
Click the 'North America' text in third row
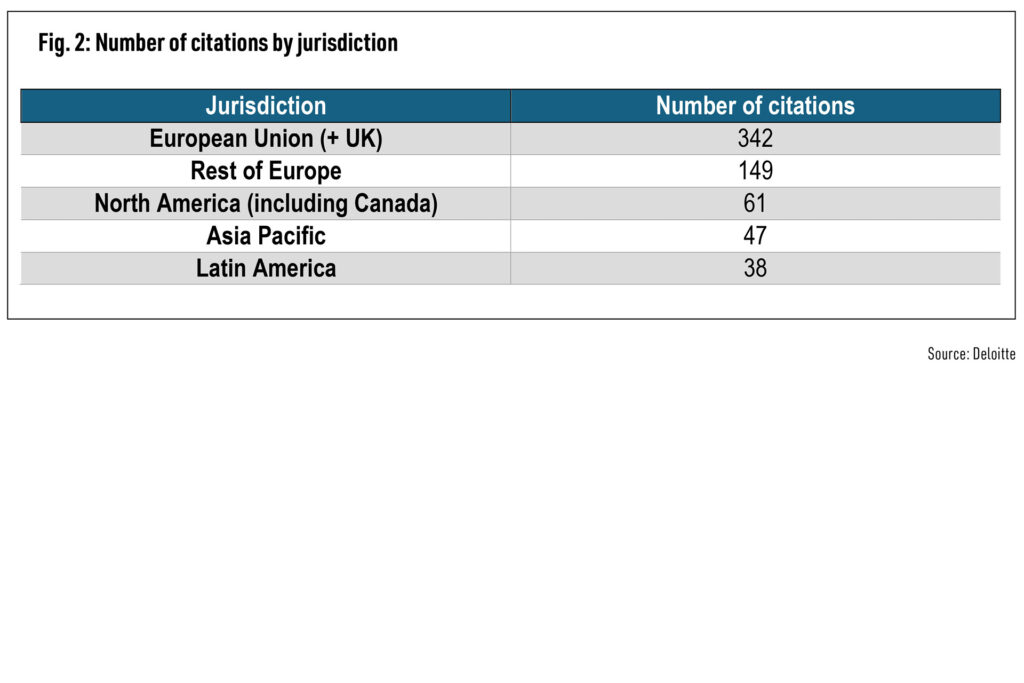point(165,204)
